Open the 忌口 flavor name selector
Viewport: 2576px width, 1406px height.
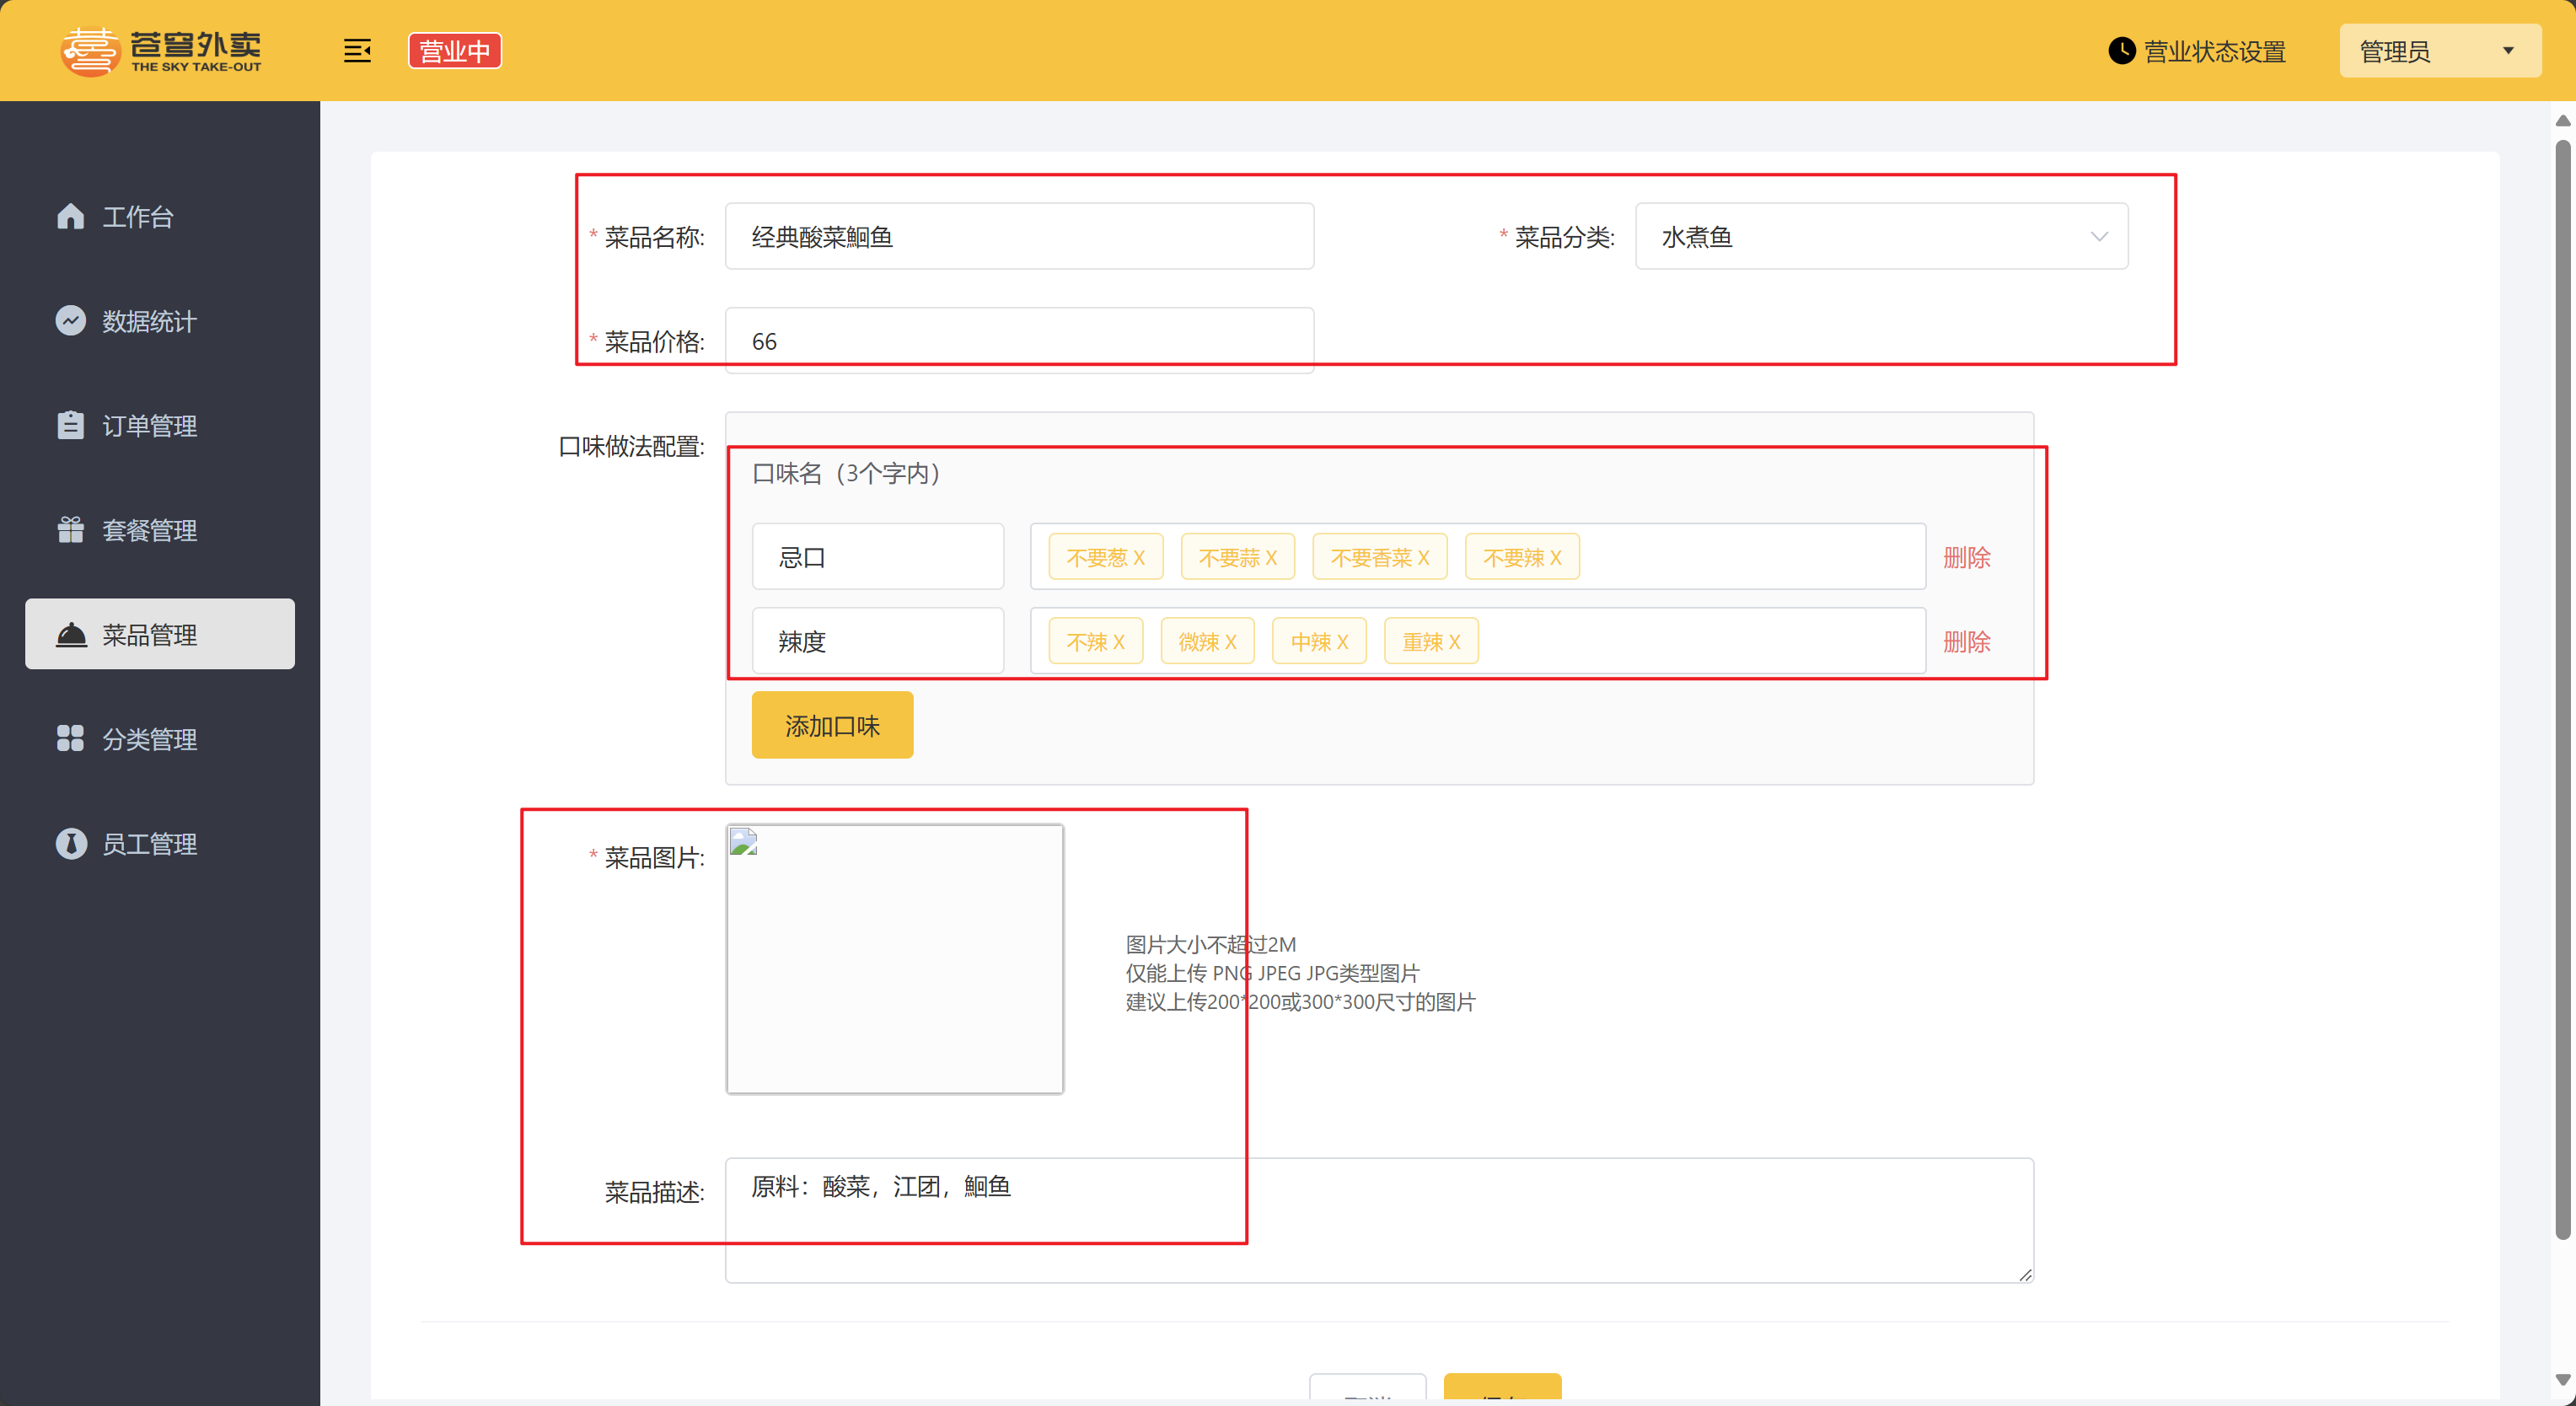877,557
